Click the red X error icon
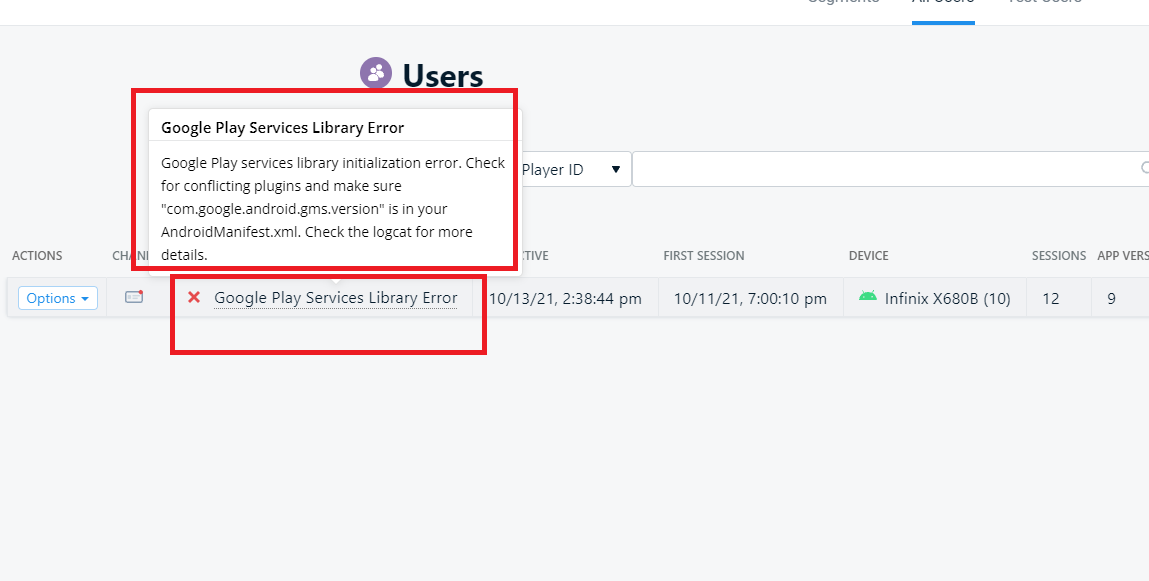This screenshot has width=1149, height=581. click(194, 297)
